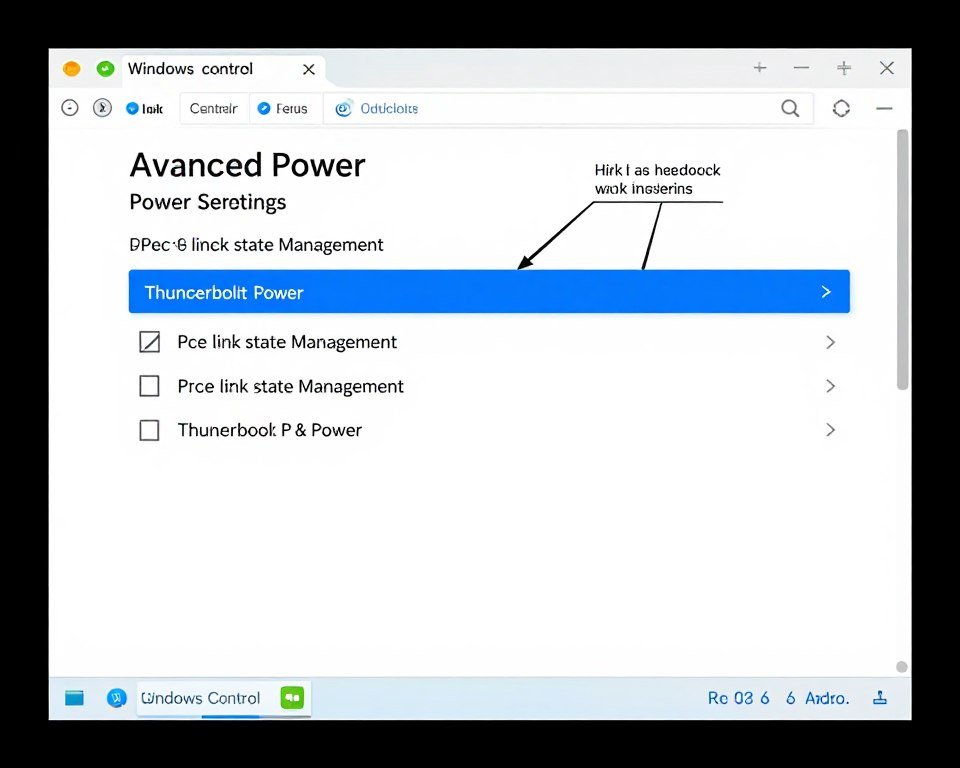
Task: Click the globe icon beside Odticloits
Action: 344,108
